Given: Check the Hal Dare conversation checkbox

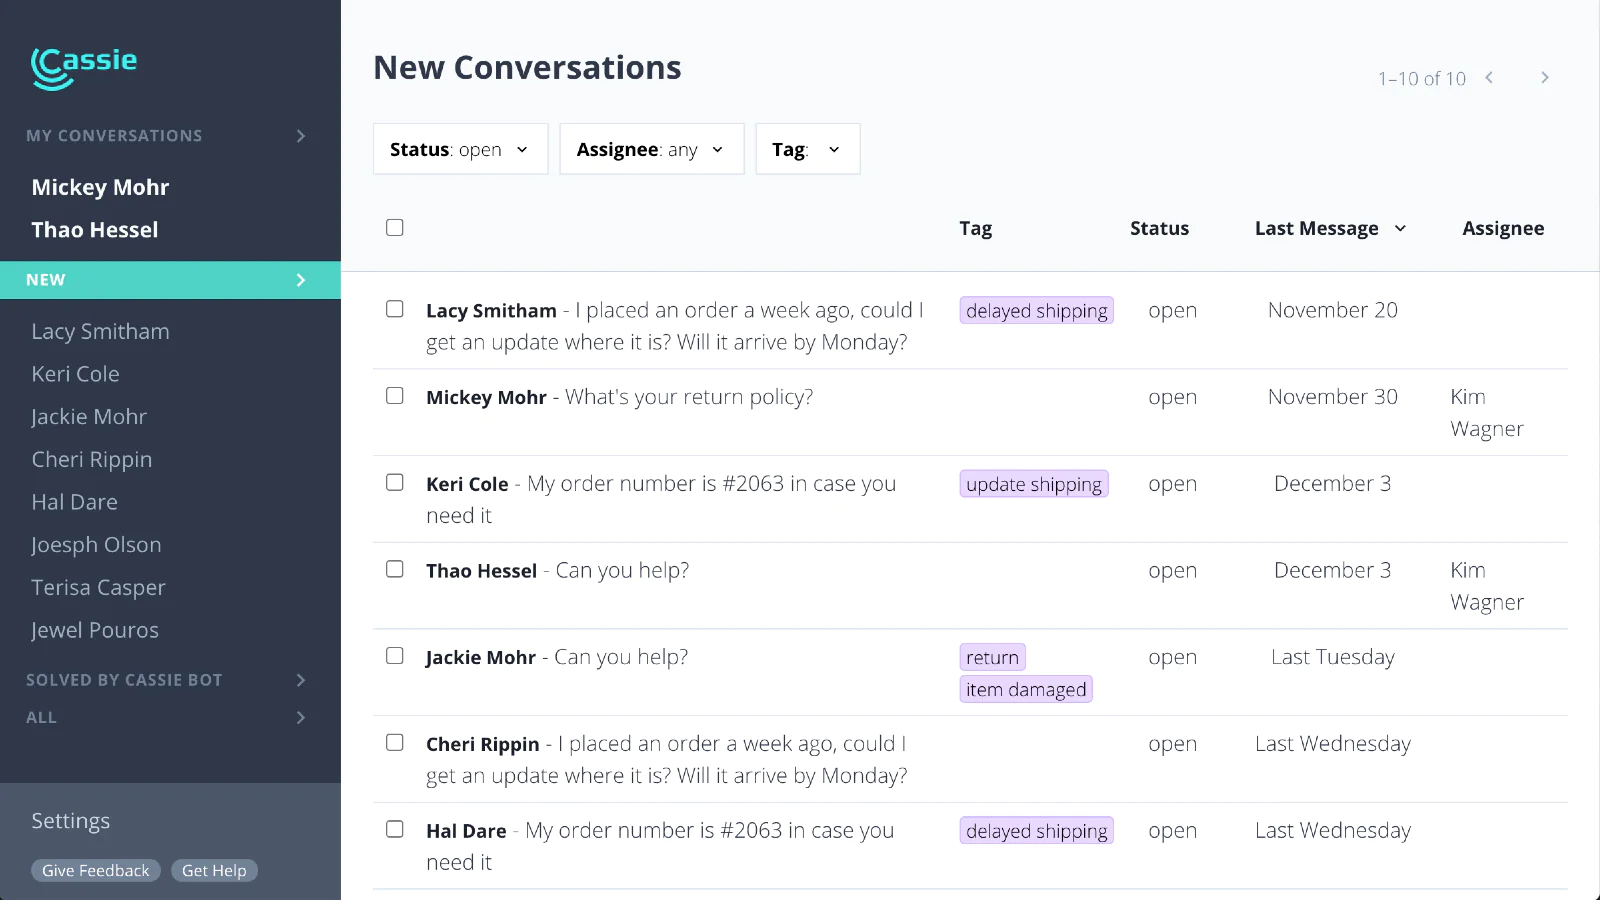Looking at the screenshot, I should [x=395, y=829].
